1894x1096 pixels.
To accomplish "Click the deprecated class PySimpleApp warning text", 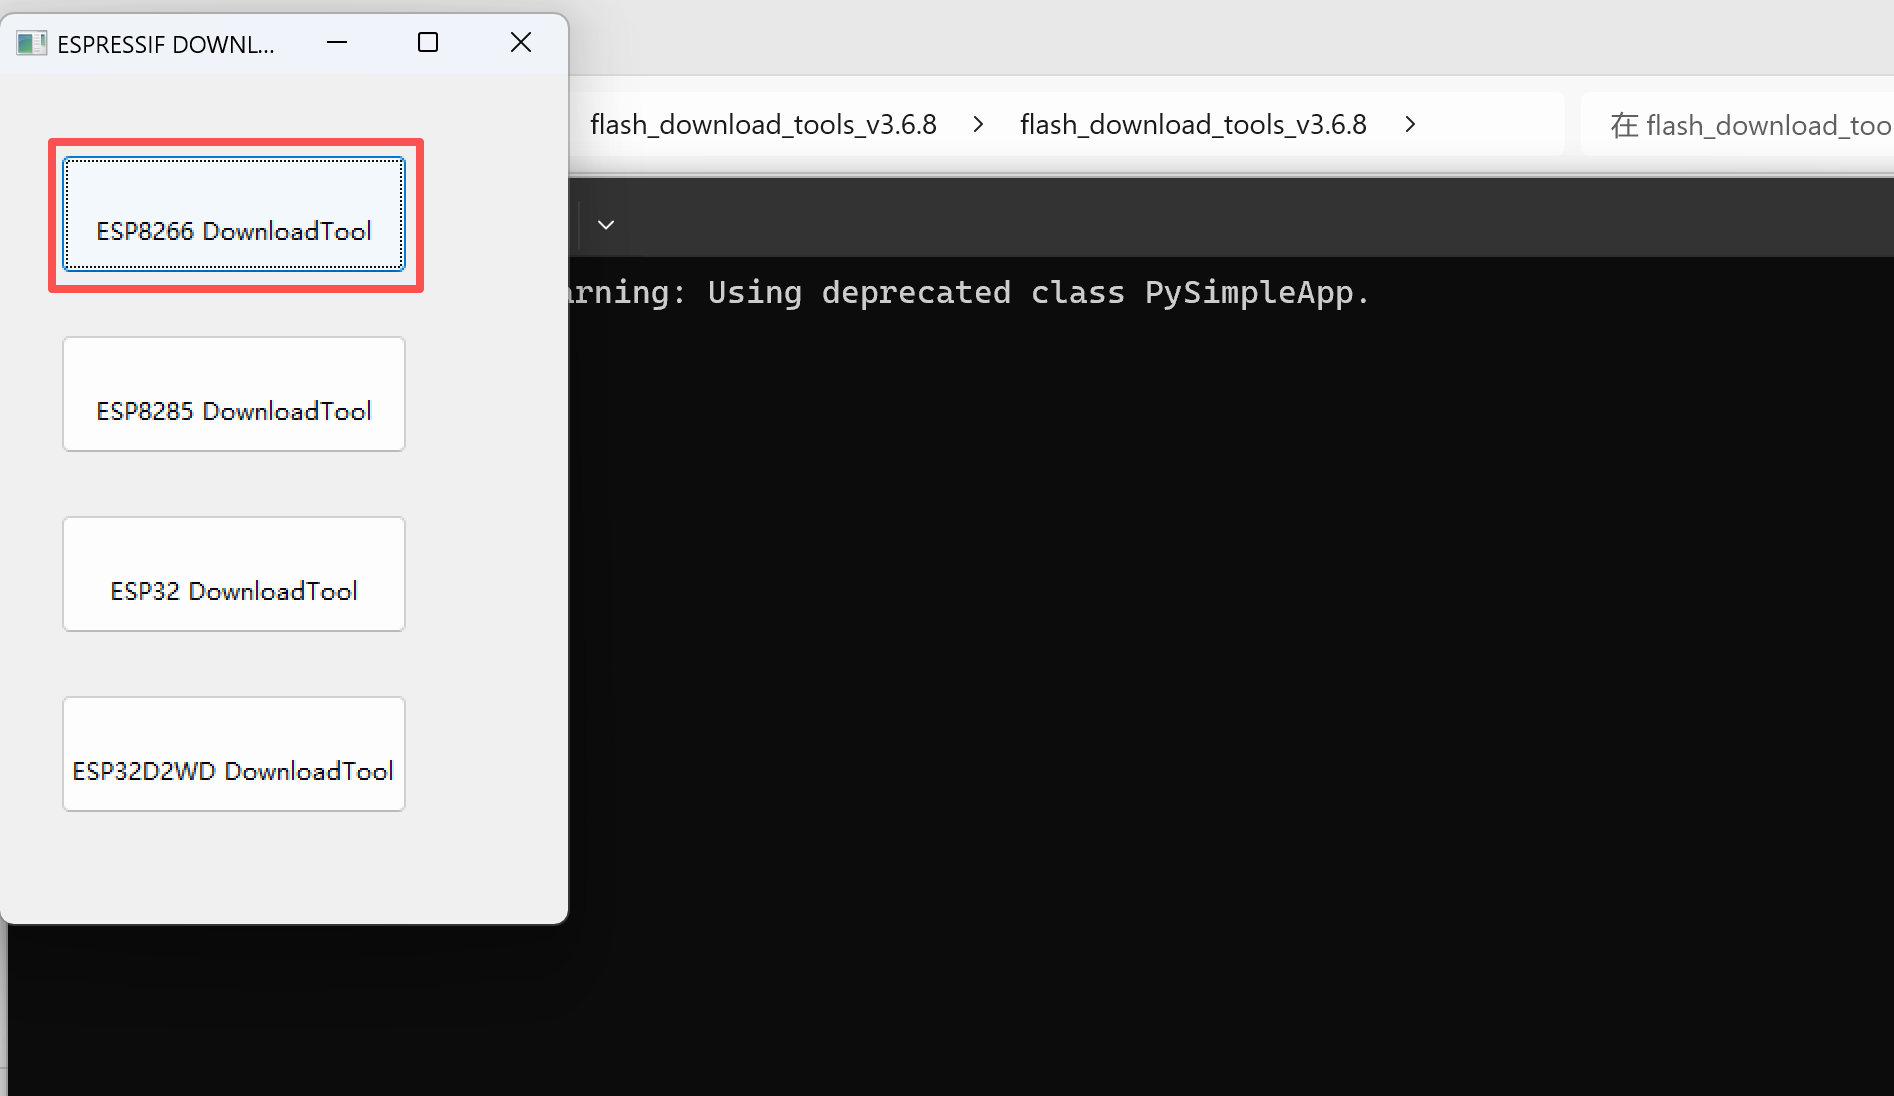I will (969, 292).
